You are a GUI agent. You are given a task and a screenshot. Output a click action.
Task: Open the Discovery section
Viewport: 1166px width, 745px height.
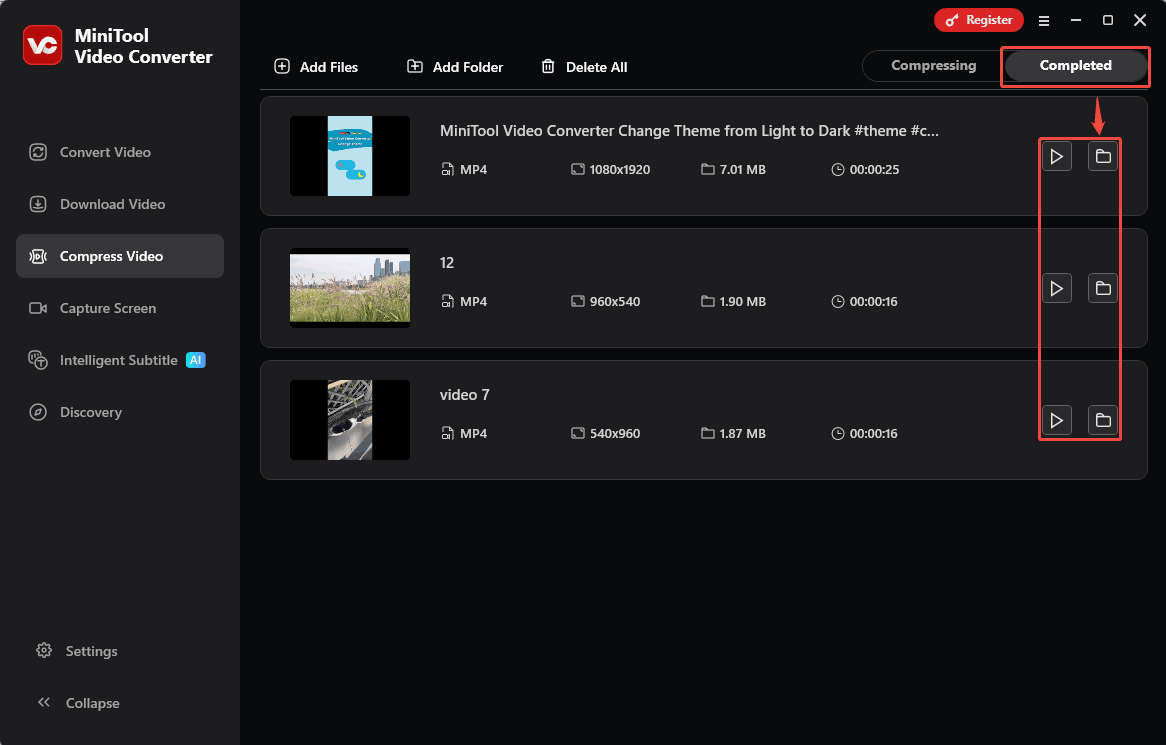tap(93, 412)
